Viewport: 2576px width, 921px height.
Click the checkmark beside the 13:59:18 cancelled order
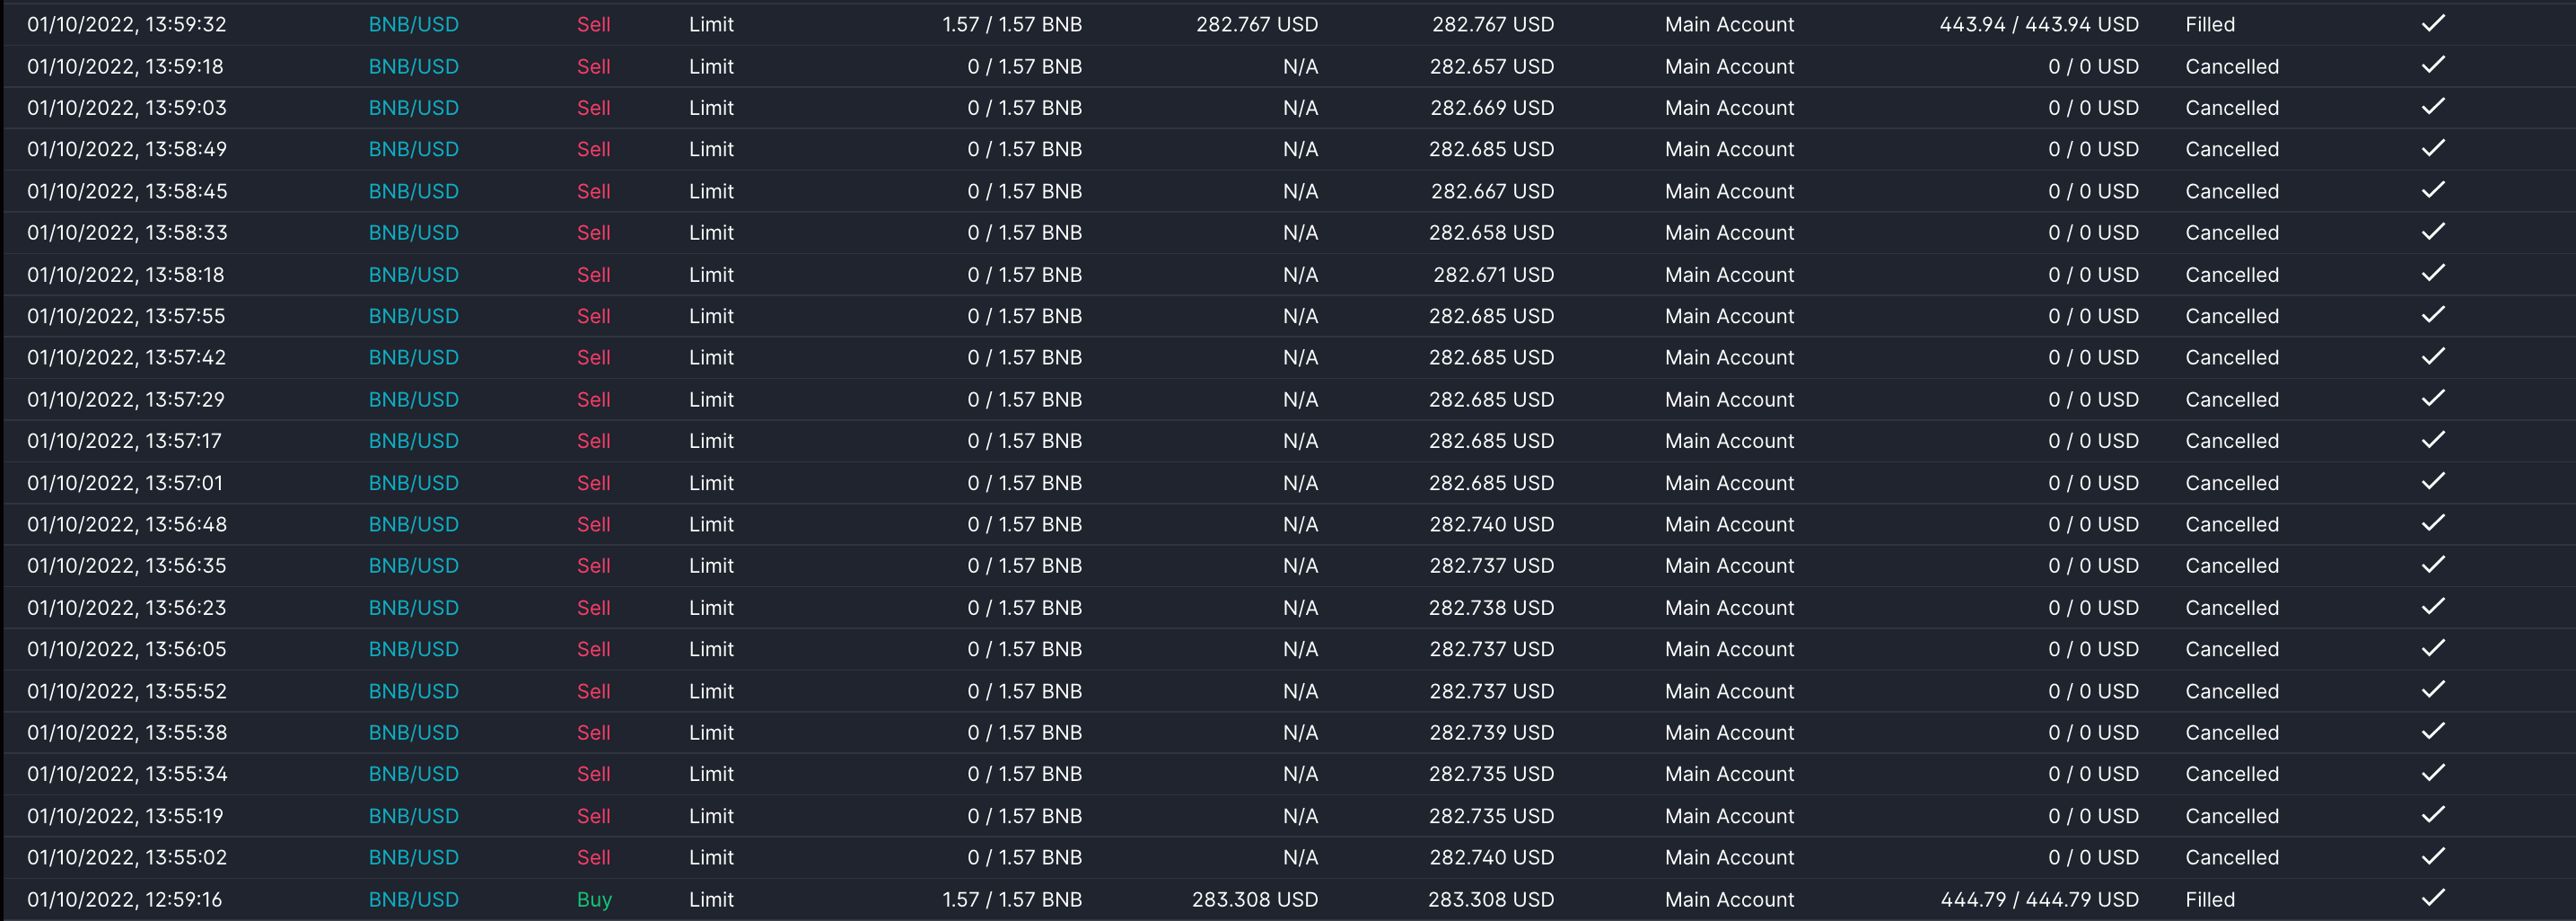(x=2434, y=65)
